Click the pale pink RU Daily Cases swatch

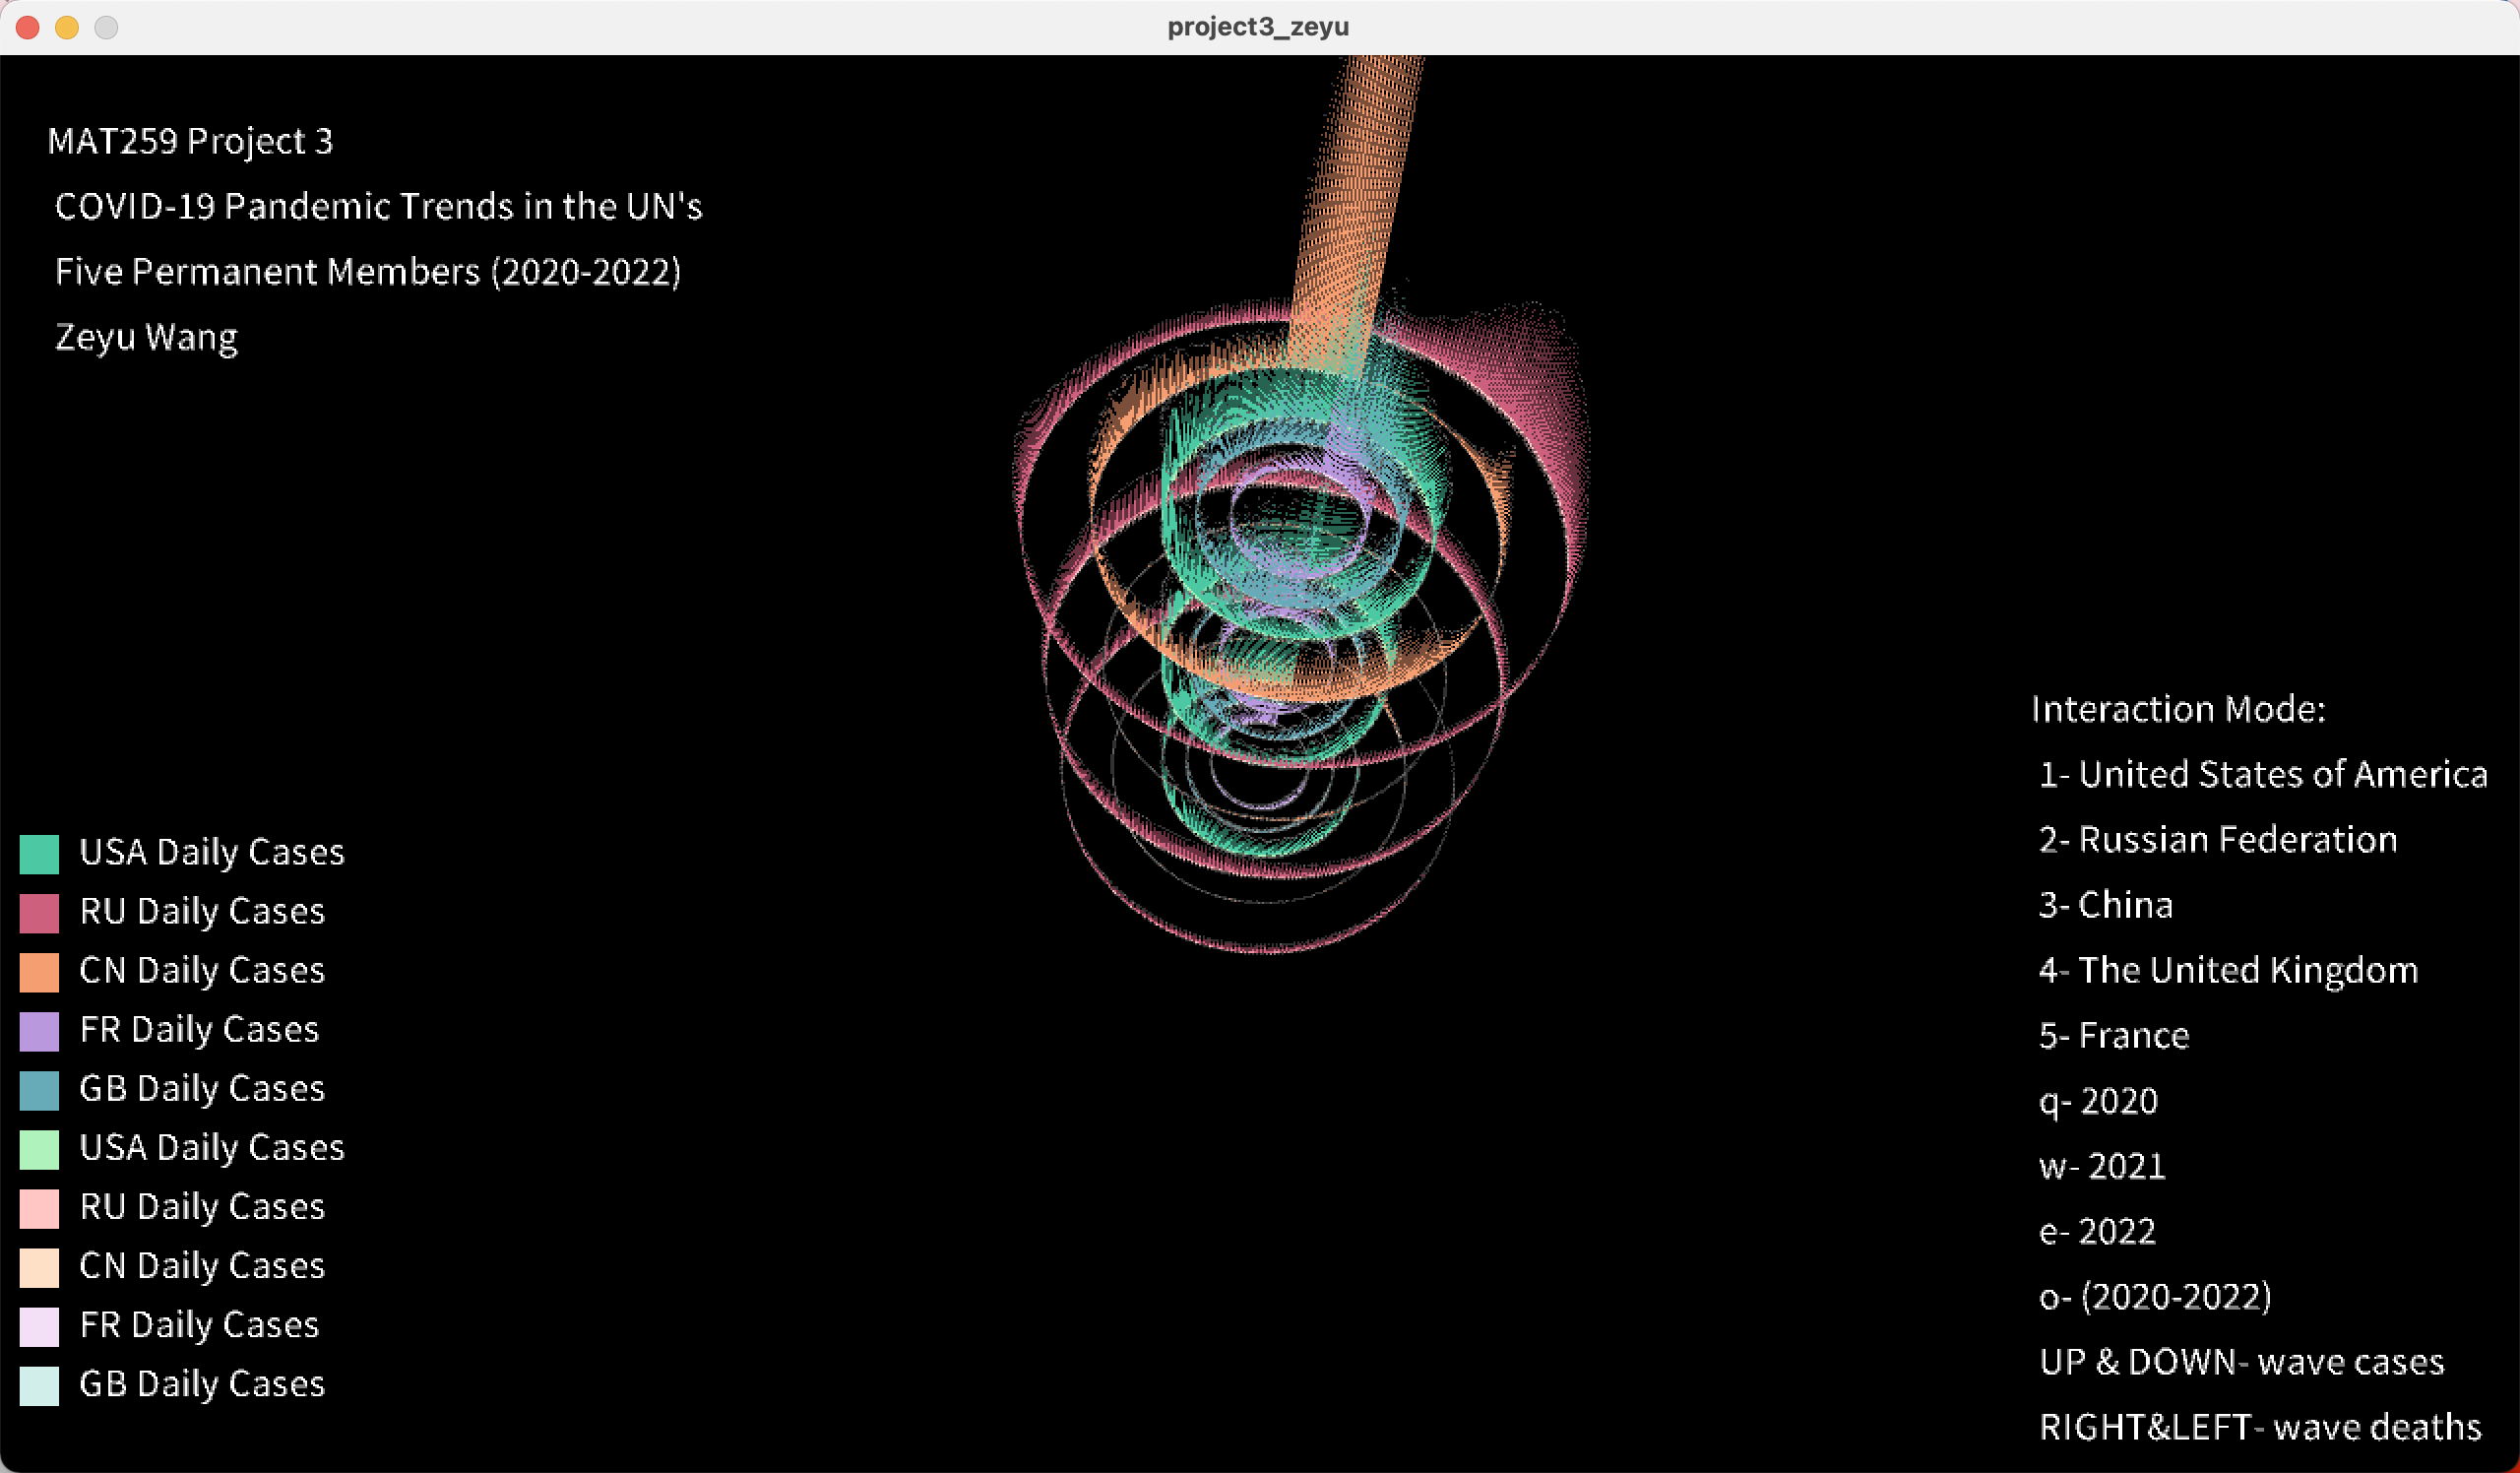click(x=39, y=1208)
